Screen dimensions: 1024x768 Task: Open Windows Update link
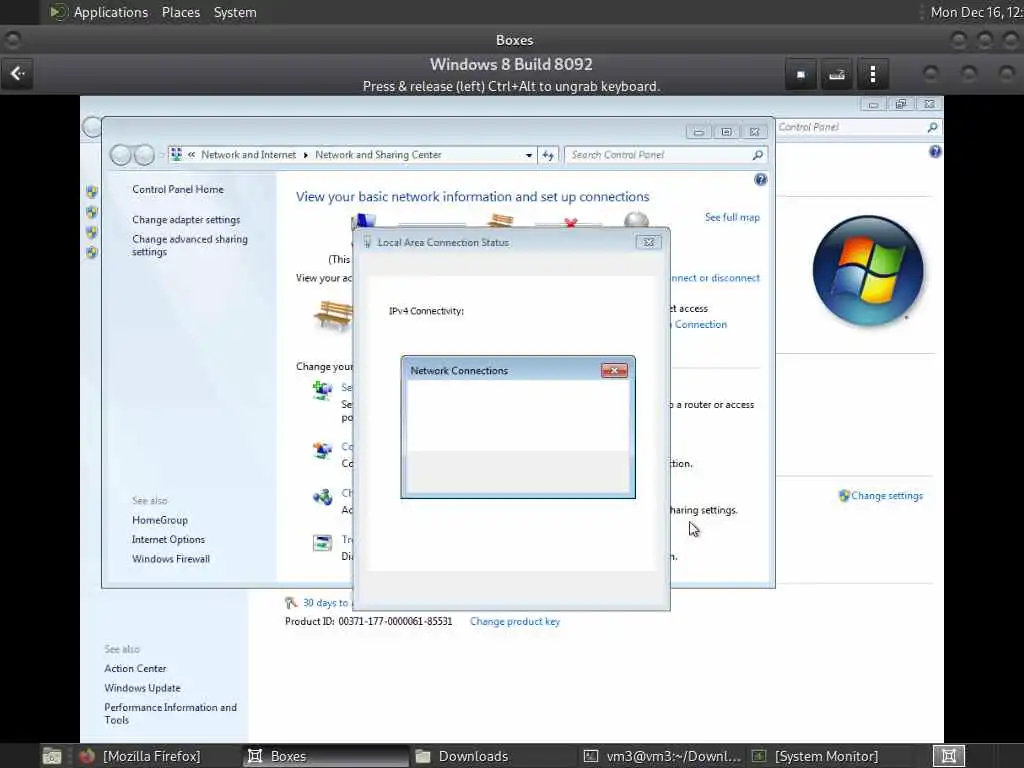point(142,688)
